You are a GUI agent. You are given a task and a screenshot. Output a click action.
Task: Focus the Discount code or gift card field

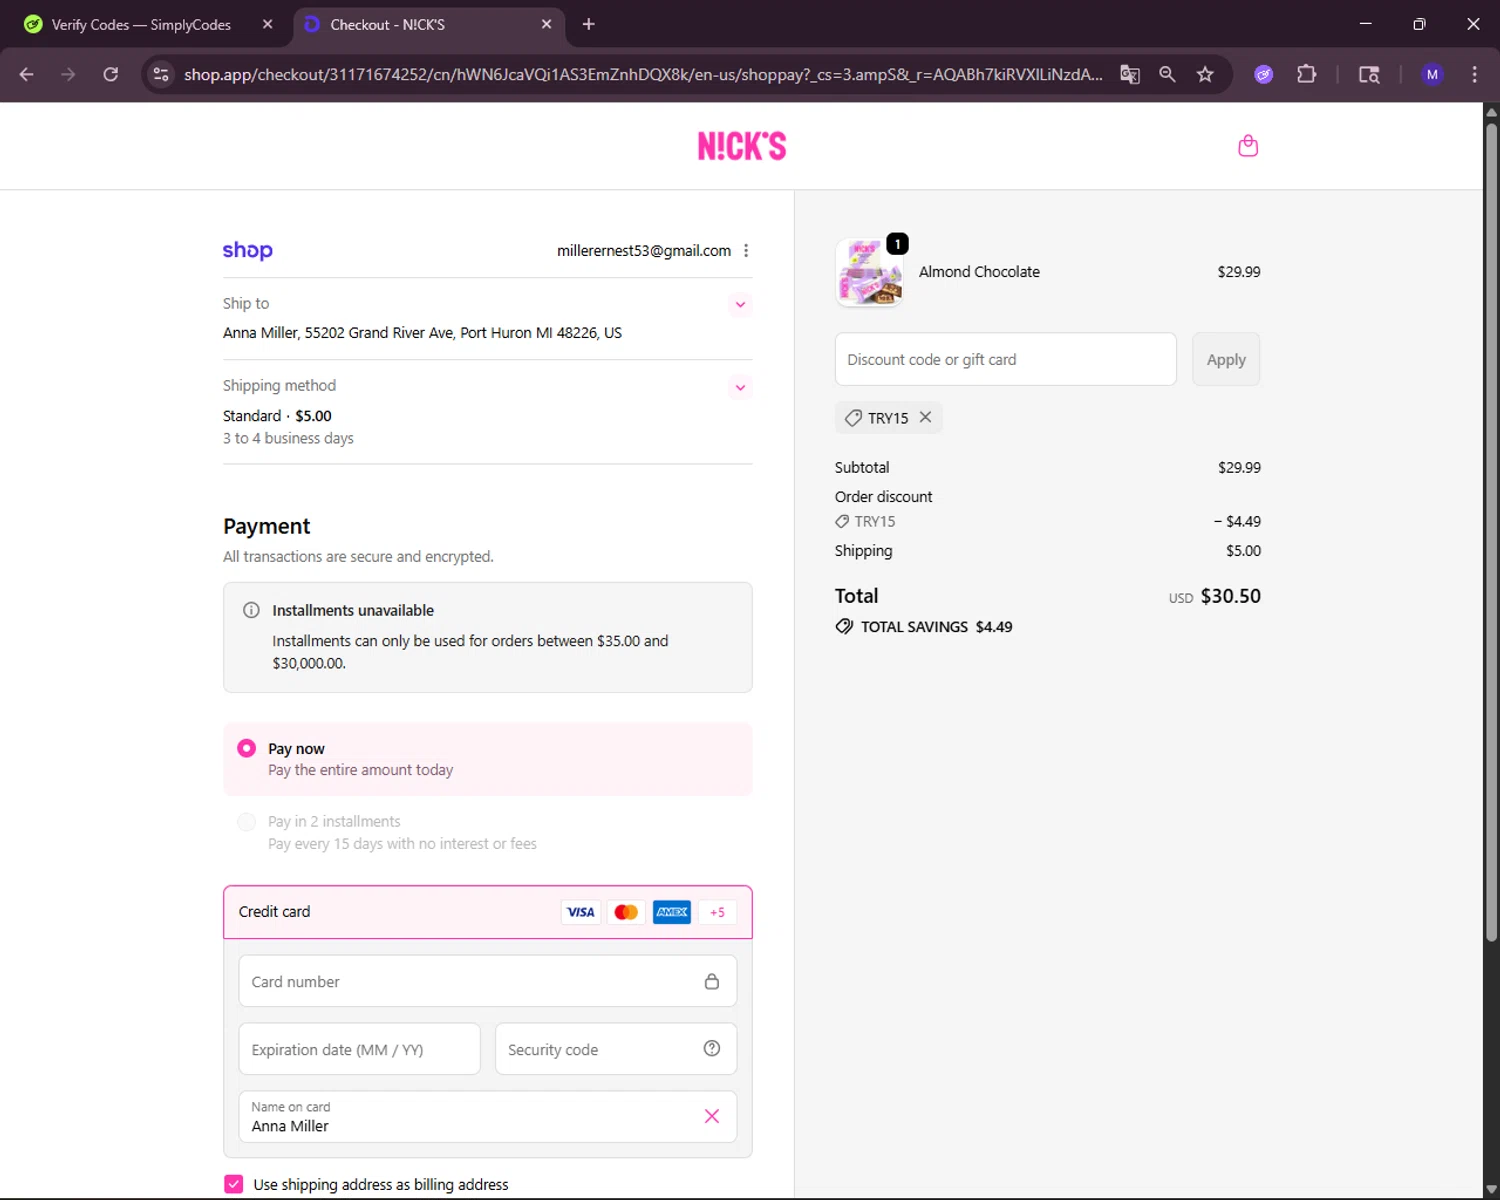[x=1006, y=359]
